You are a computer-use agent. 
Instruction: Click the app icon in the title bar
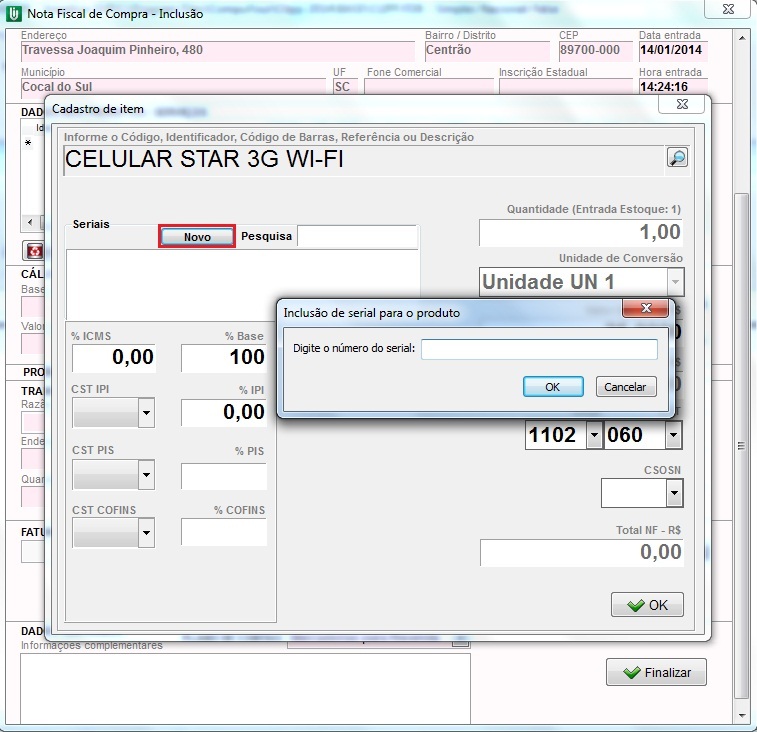[13, 13]
